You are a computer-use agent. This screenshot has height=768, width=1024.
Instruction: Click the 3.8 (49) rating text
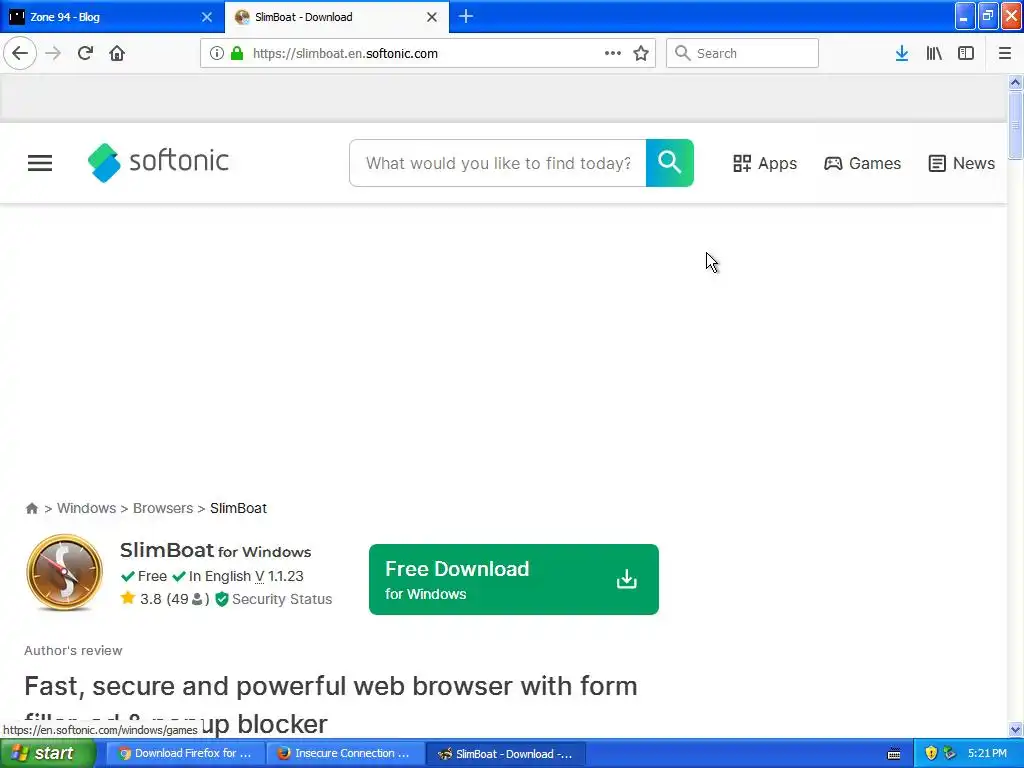[173, 599]
